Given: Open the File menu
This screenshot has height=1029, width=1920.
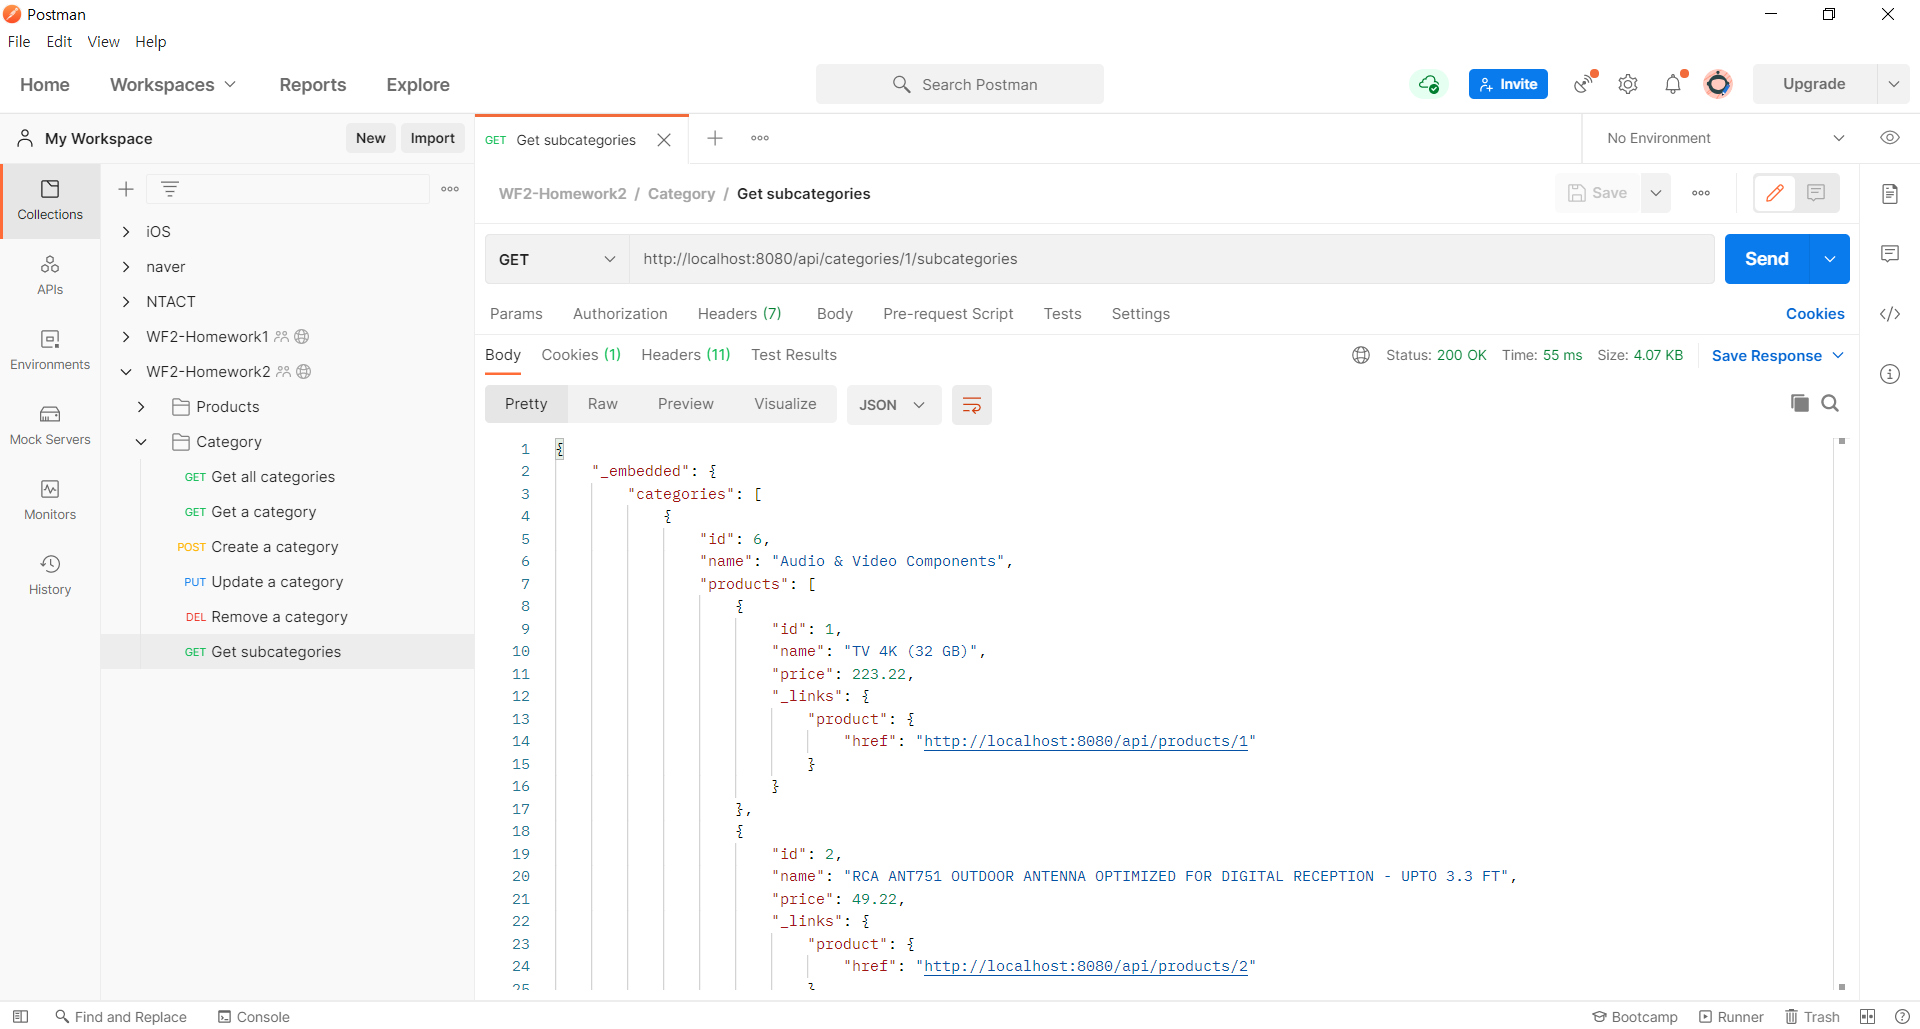Looking at the screenshot, I should [19, 42].
